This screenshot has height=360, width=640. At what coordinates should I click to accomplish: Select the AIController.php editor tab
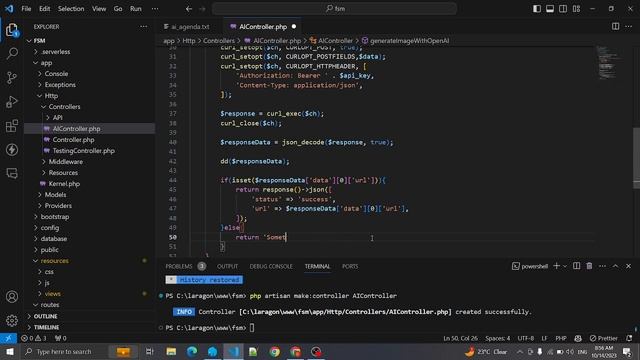pos(263,27)
